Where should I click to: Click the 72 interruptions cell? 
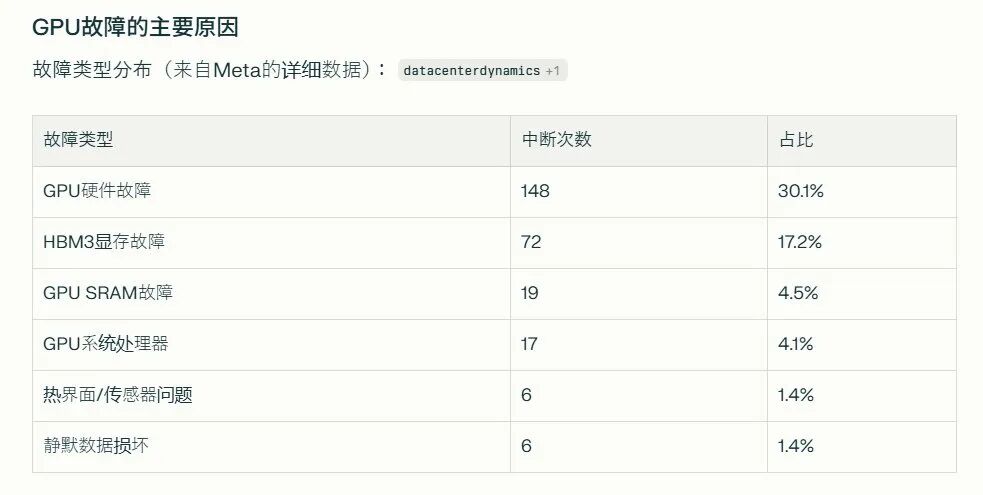point(531,242)
